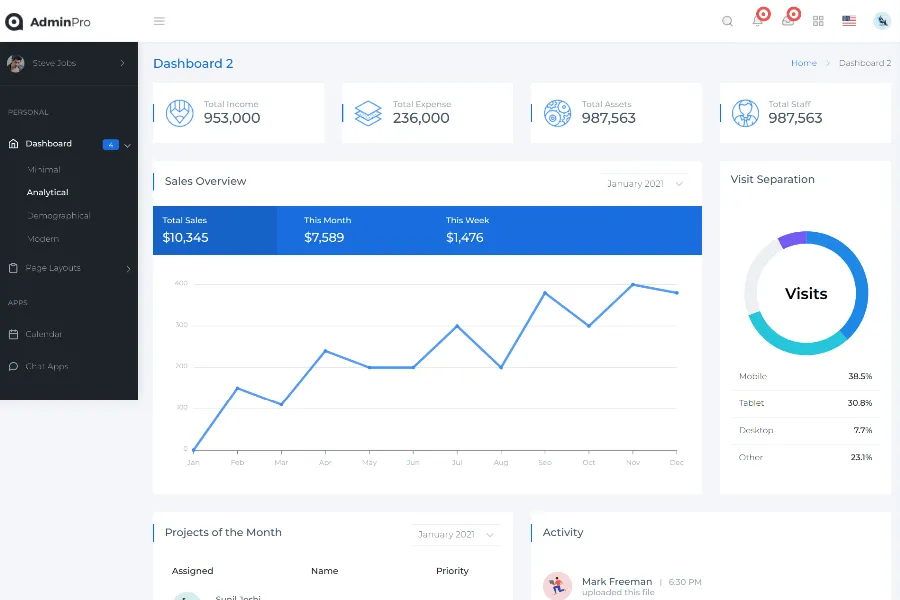The width and height of the screenshot is (900, 600).
Task: Click the Visits donut chart
Action: click(806, 293)
